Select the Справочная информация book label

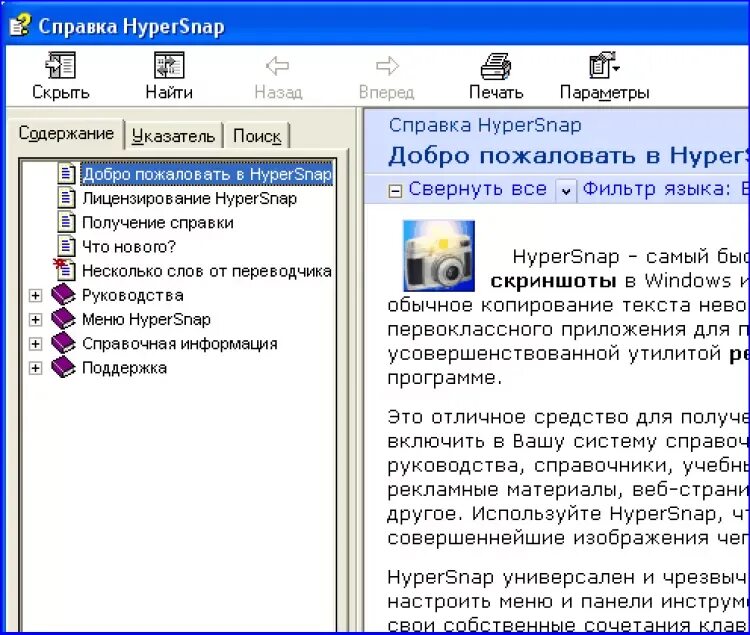click(x=180, y=343)
